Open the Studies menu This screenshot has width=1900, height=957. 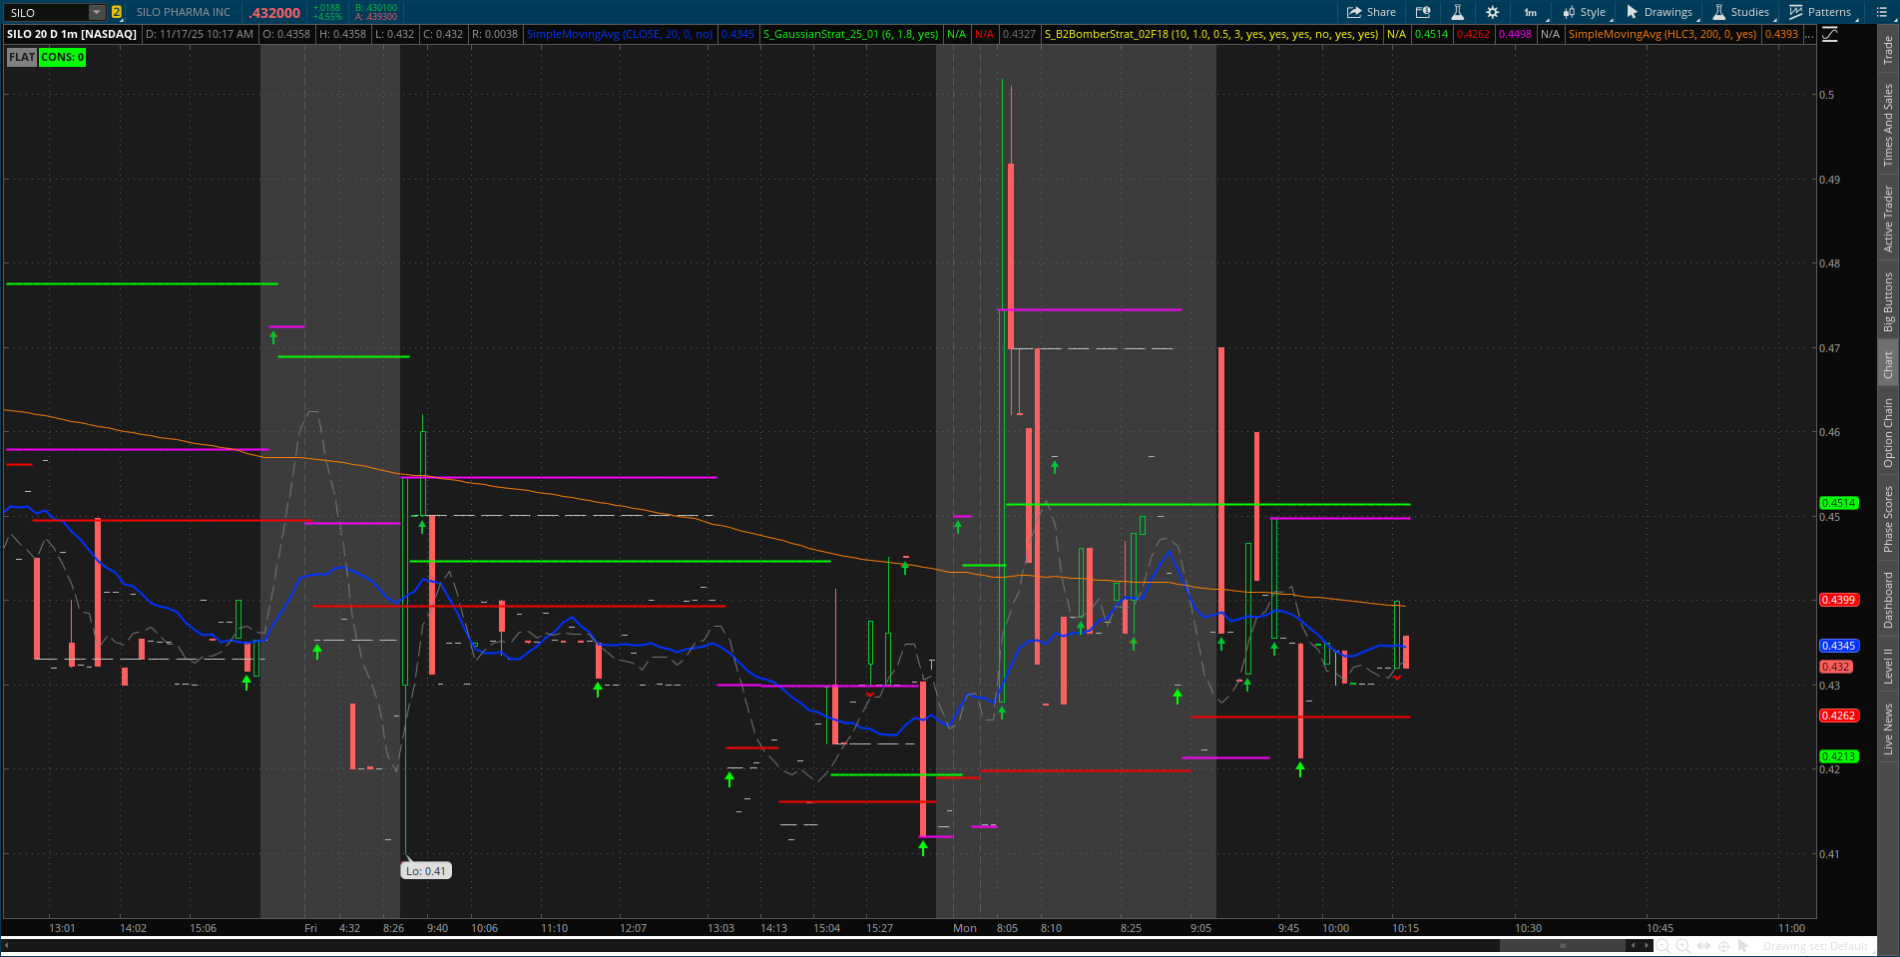(x=1741, y=12)
